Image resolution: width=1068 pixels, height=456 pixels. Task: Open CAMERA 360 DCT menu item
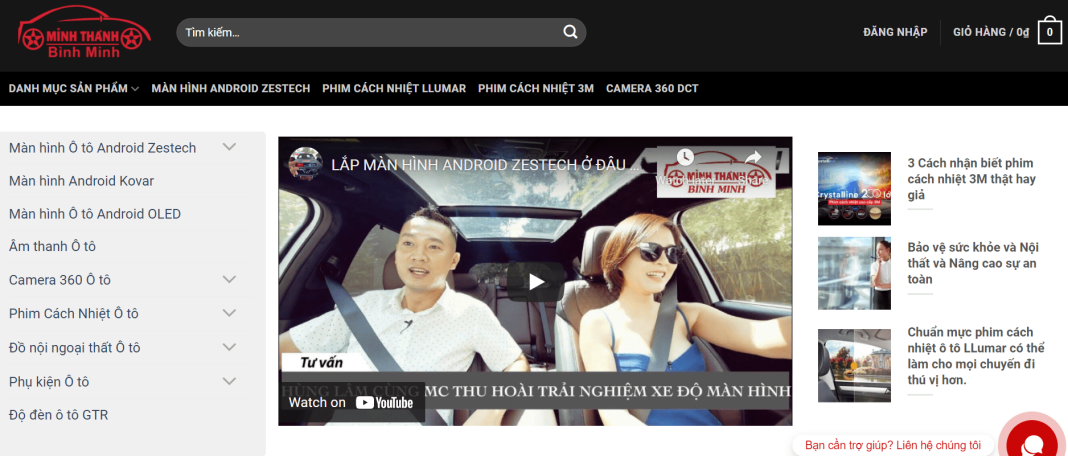coord(652,89)
